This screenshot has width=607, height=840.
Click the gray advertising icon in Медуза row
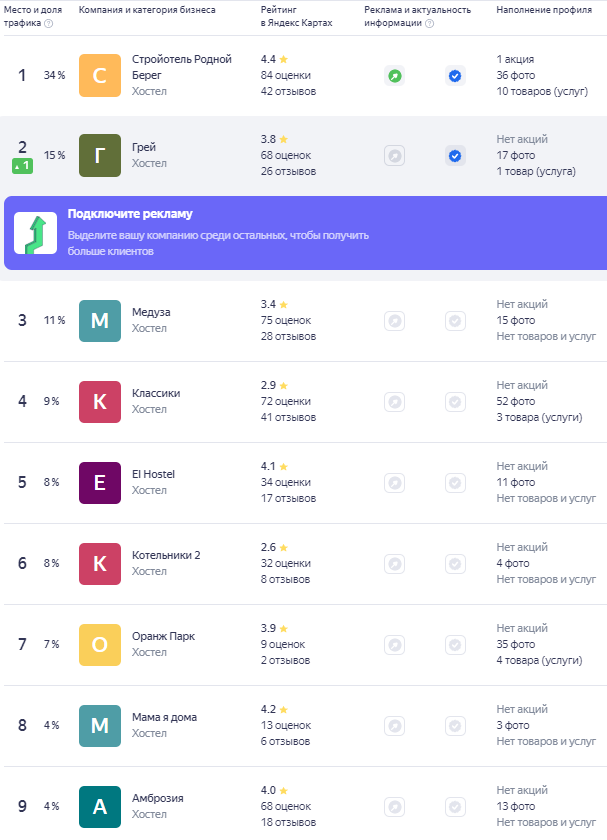point(395,321)
